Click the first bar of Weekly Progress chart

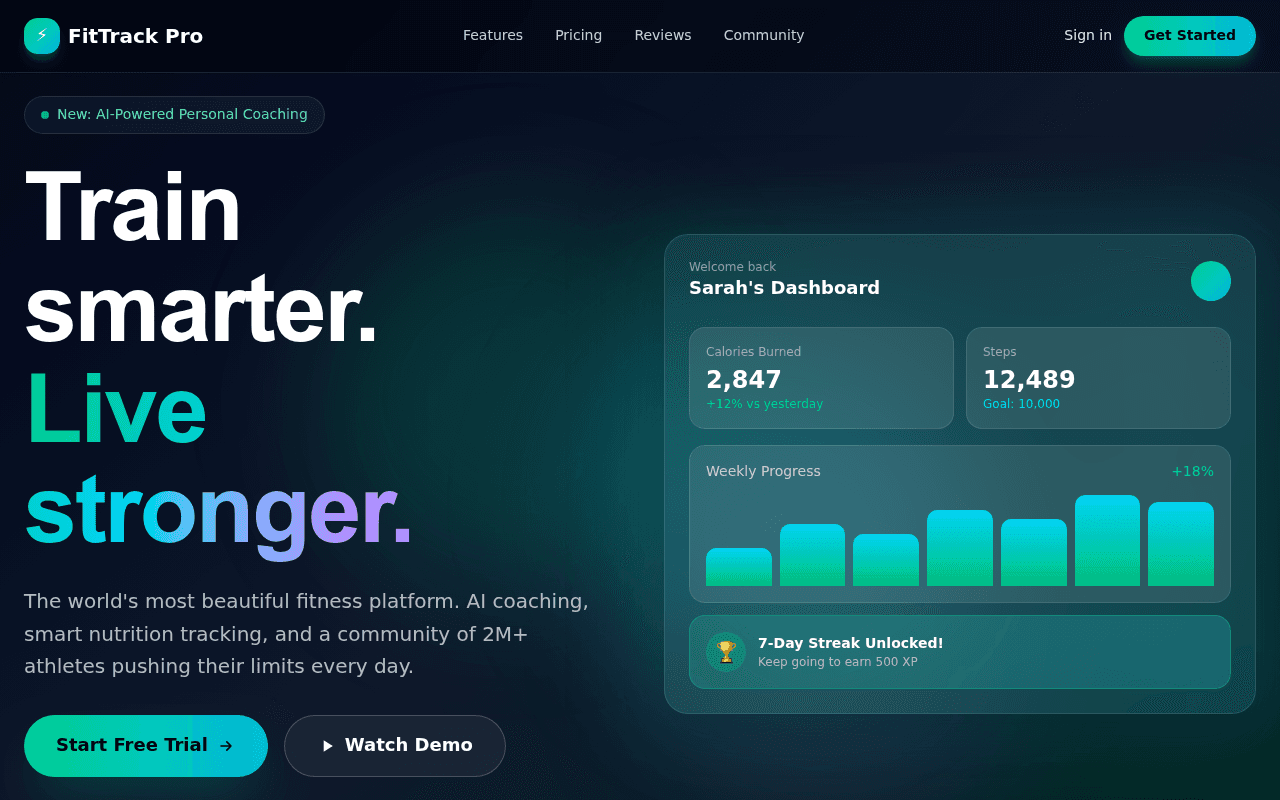[739, 567]
